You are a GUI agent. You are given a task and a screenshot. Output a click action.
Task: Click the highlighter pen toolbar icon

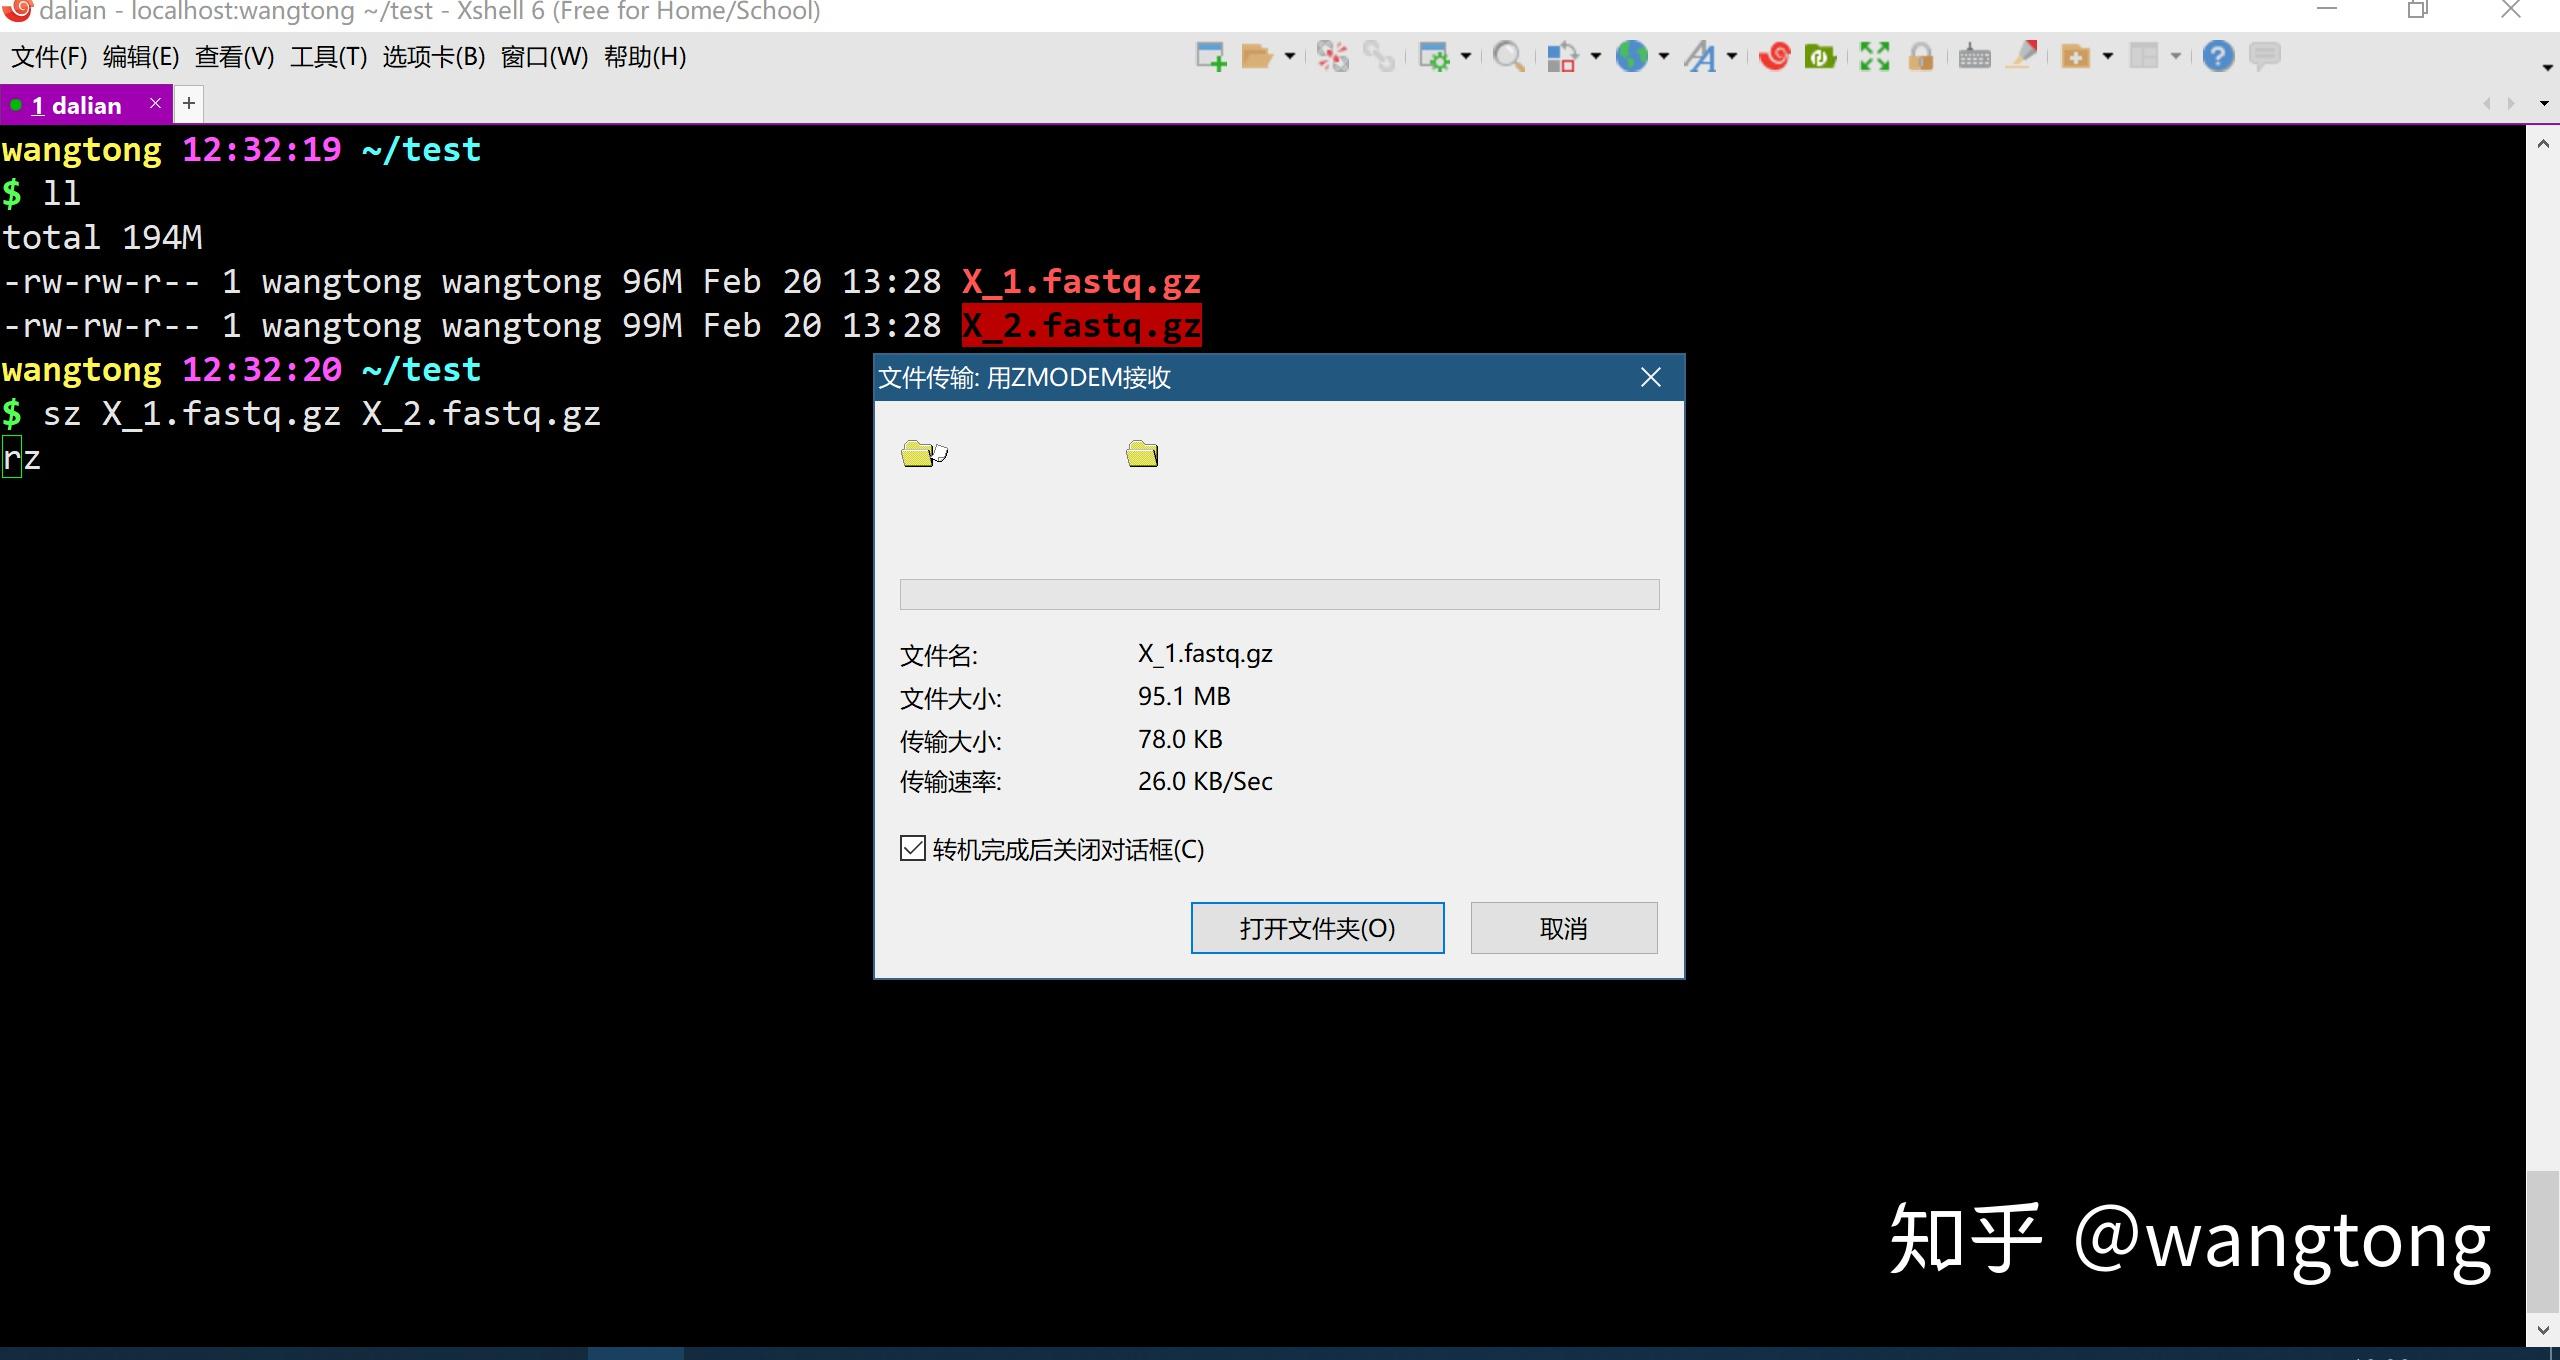(x=2023, y=55)
